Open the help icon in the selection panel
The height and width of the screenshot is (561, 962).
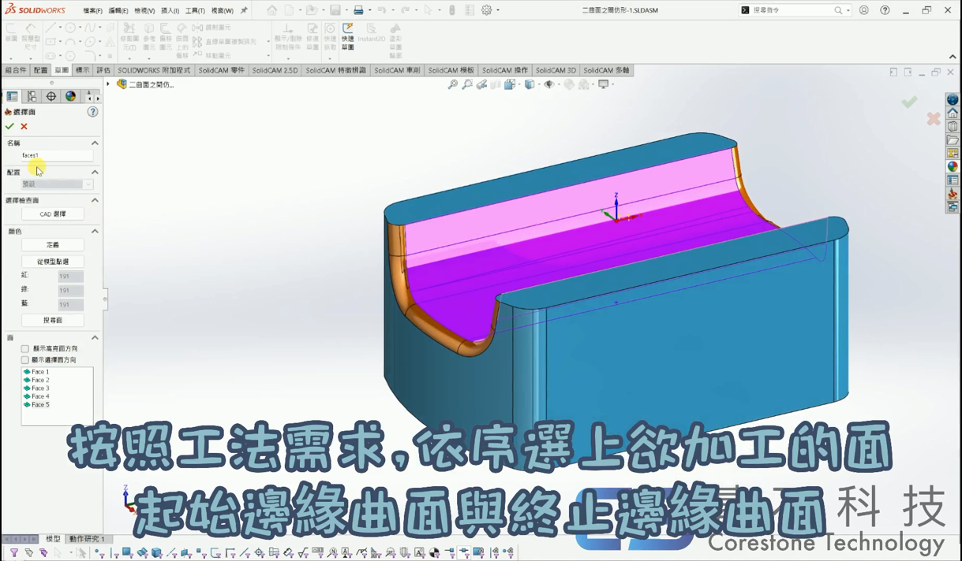[x=92, y=112]
